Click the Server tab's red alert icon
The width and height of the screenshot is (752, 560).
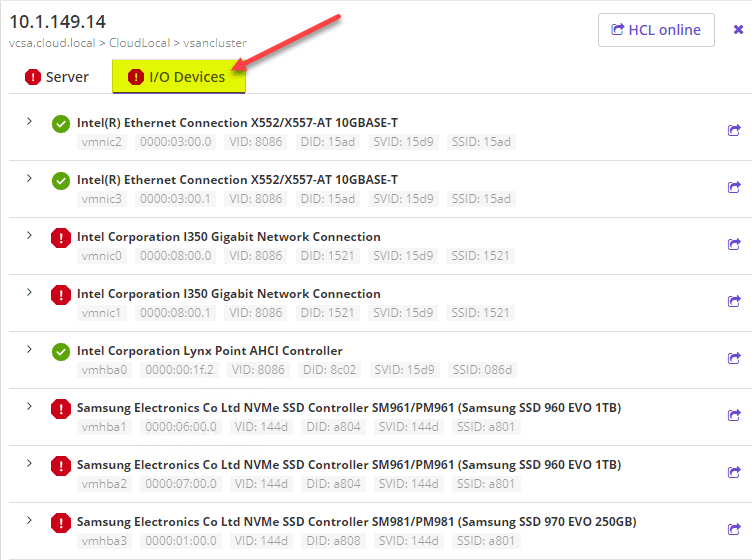(x=33, y=77)
